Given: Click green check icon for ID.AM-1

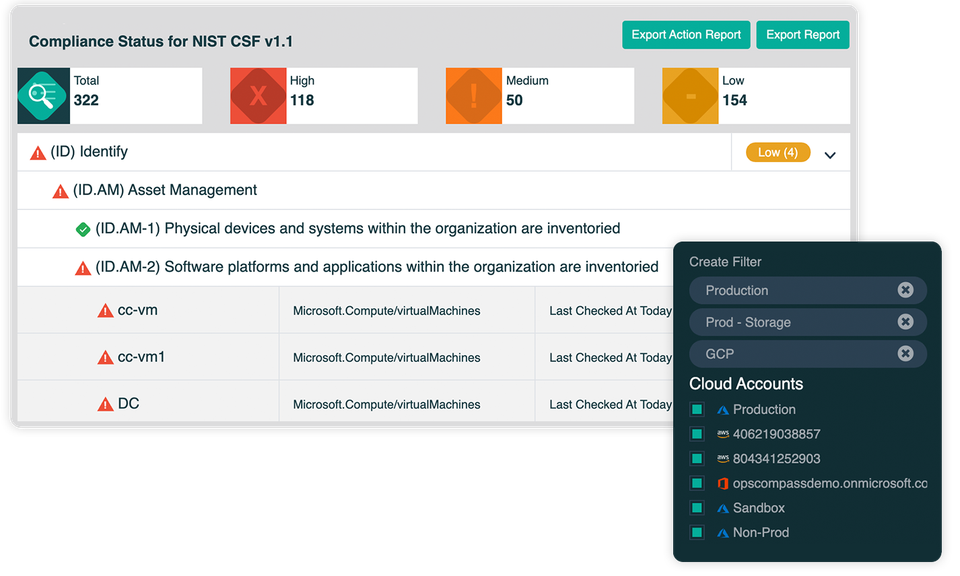Looking at the screenshot, I should click(83, 230).
